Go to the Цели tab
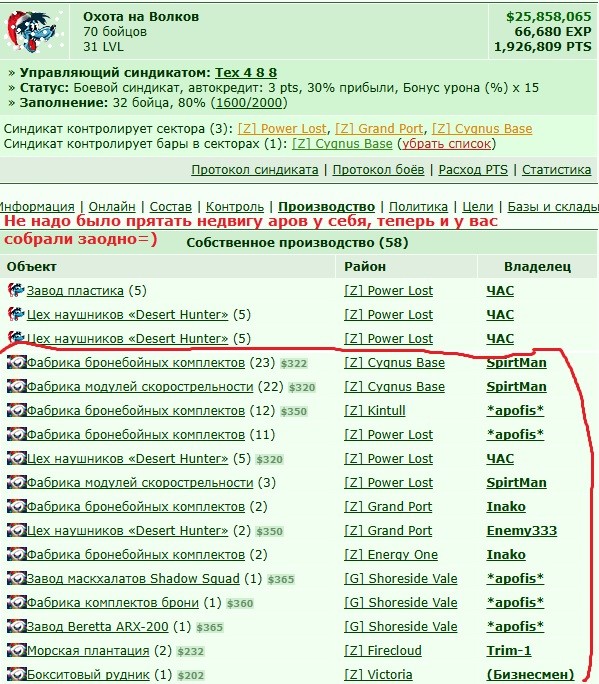 pyautogui.click(x=477, y=206)
